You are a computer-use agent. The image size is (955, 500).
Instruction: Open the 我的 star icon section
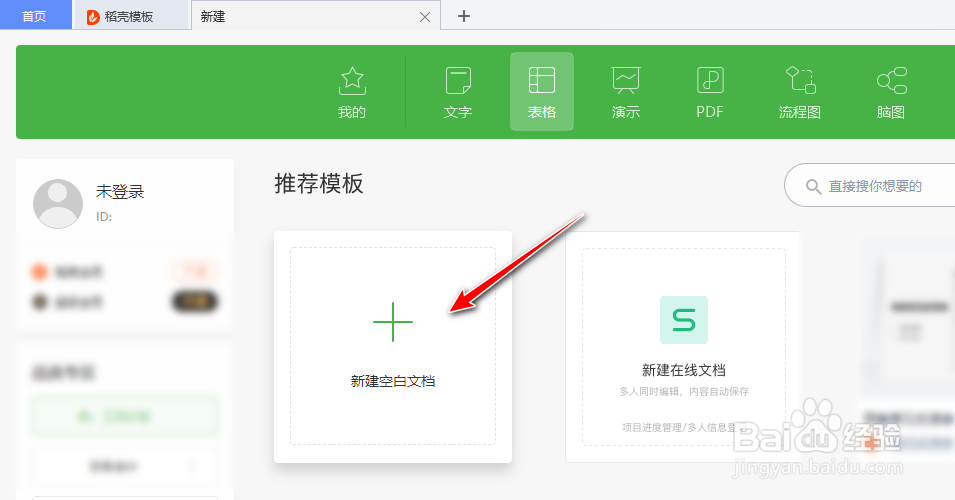(352, 92)
